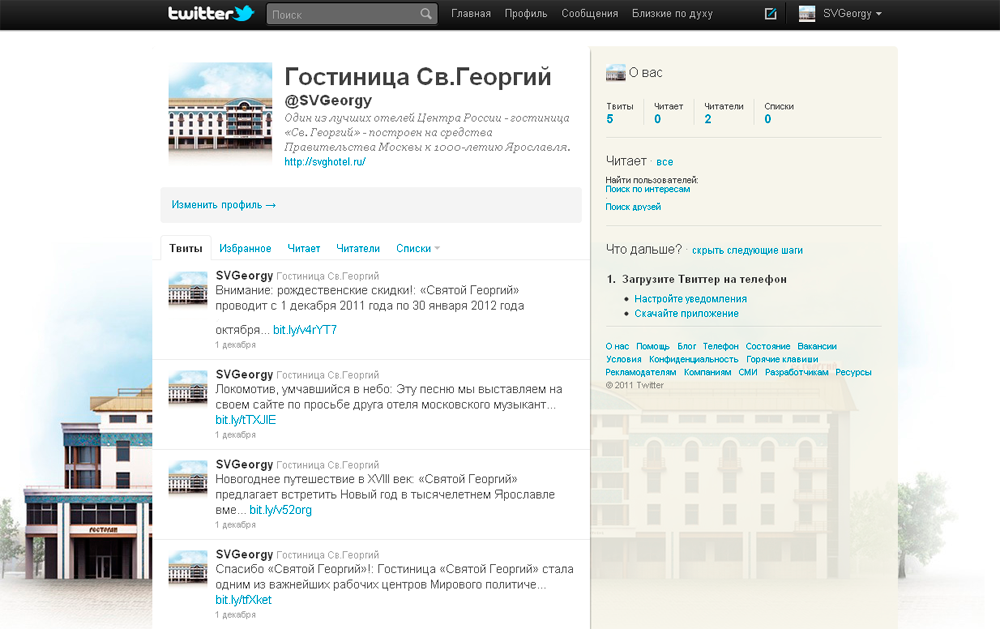Click avatar of the рождественские скидки tweet
This screenshot has width=1000, height=629.
pyautogui.click(x=188, y=290)
